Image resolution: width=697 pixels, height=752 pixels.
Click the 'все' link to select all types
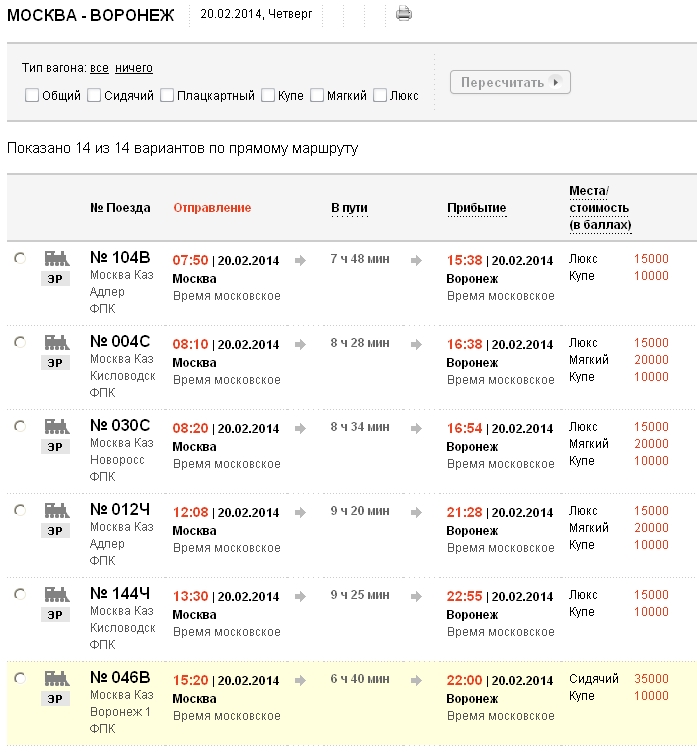click(x=99, y=68)
